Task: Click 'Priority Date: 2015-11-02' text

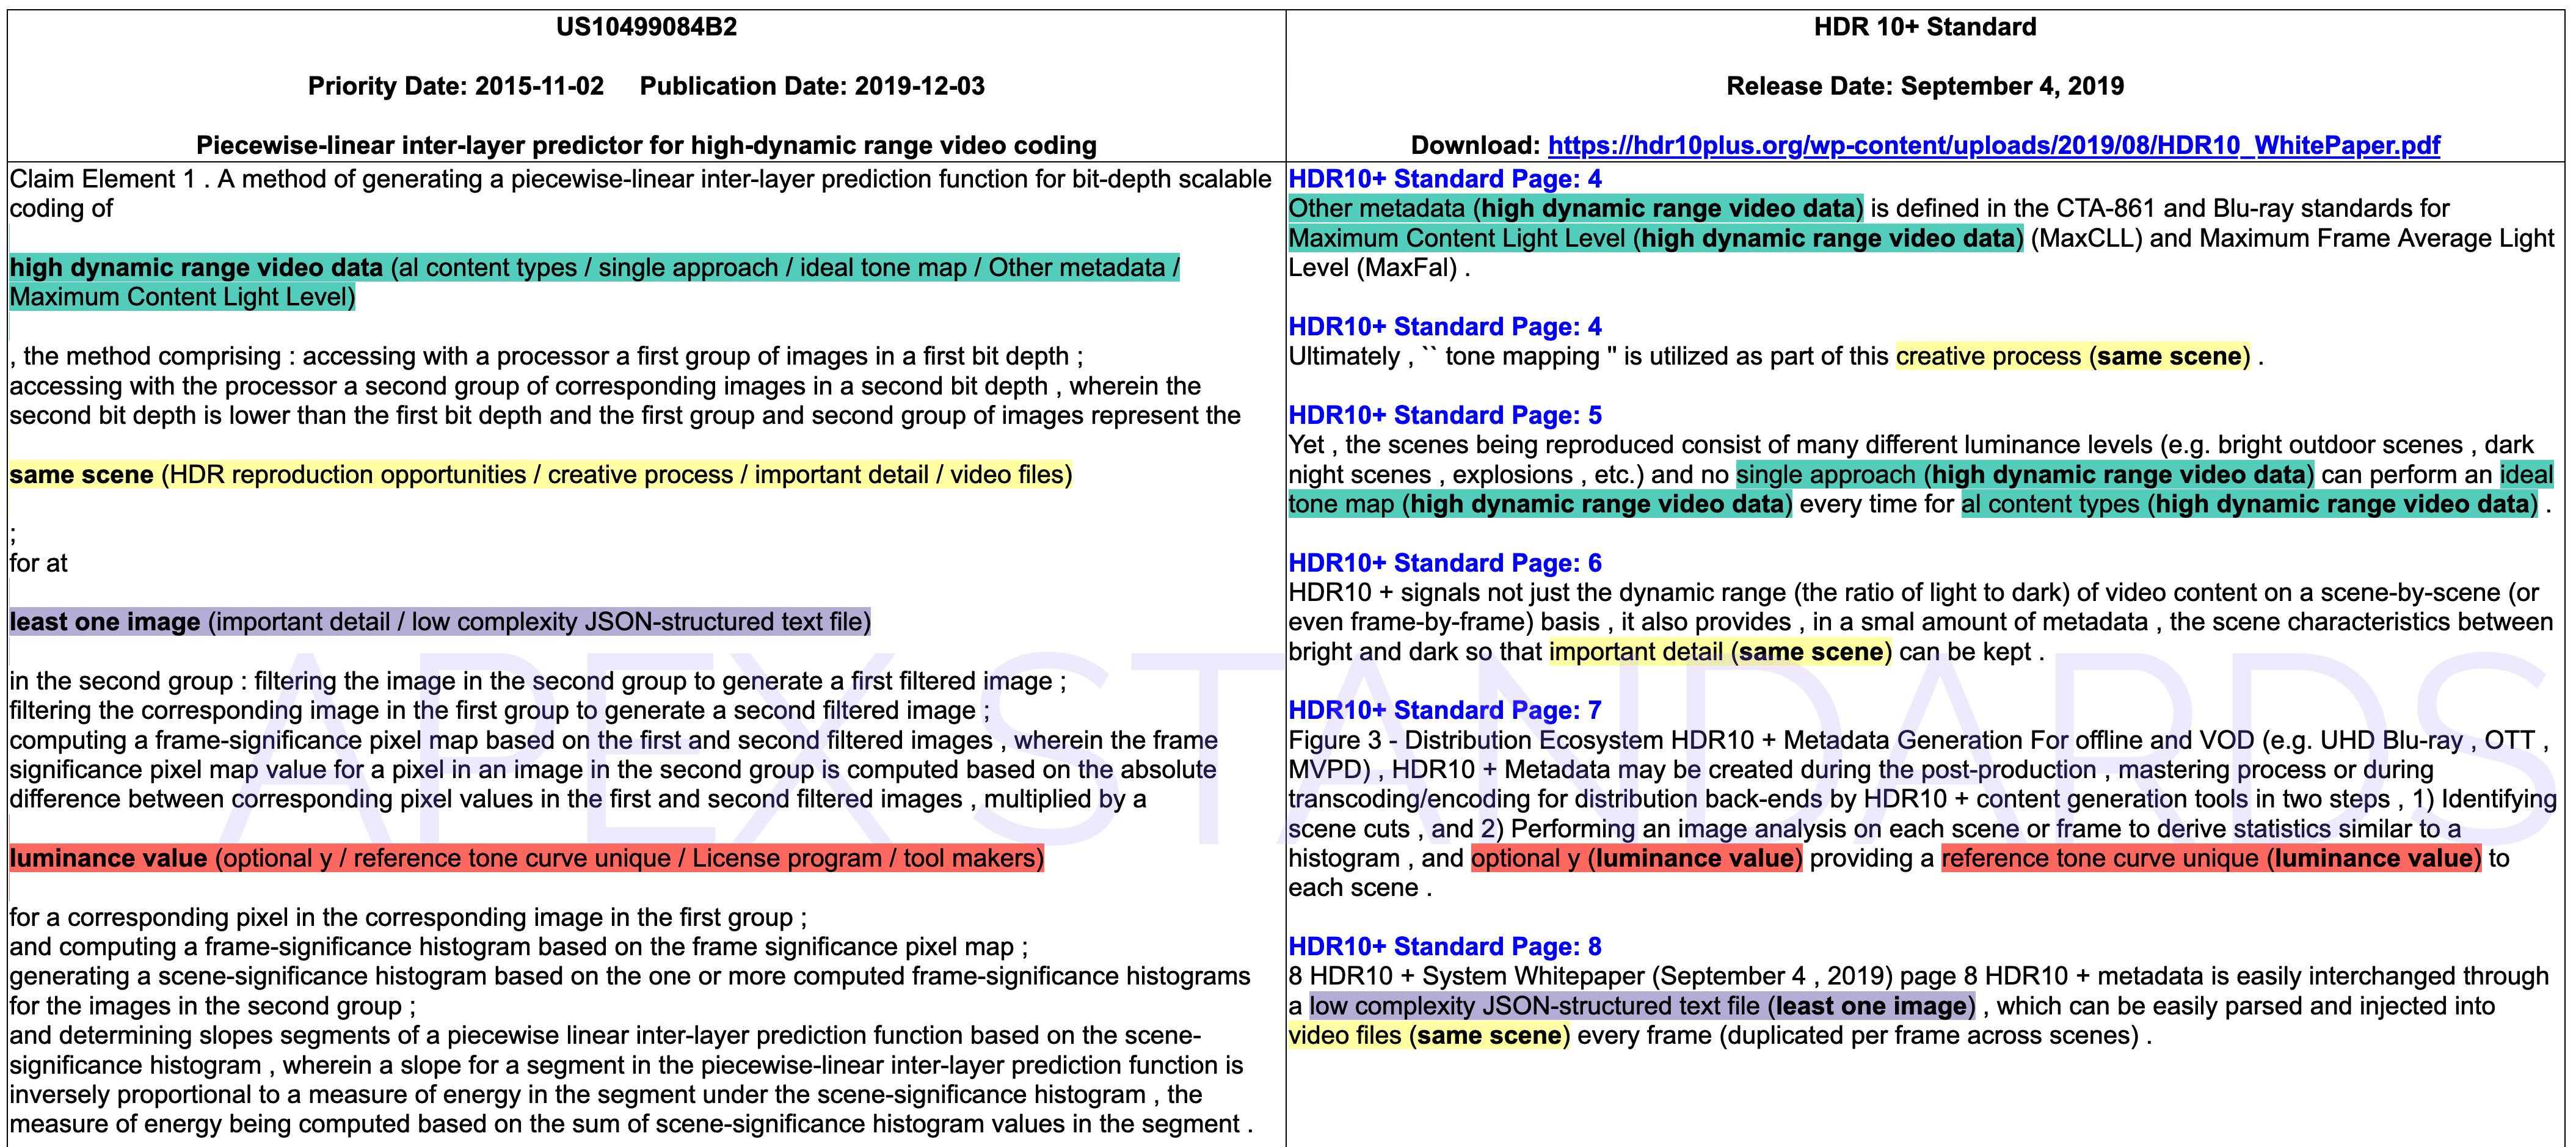Action: pos(456,86)
